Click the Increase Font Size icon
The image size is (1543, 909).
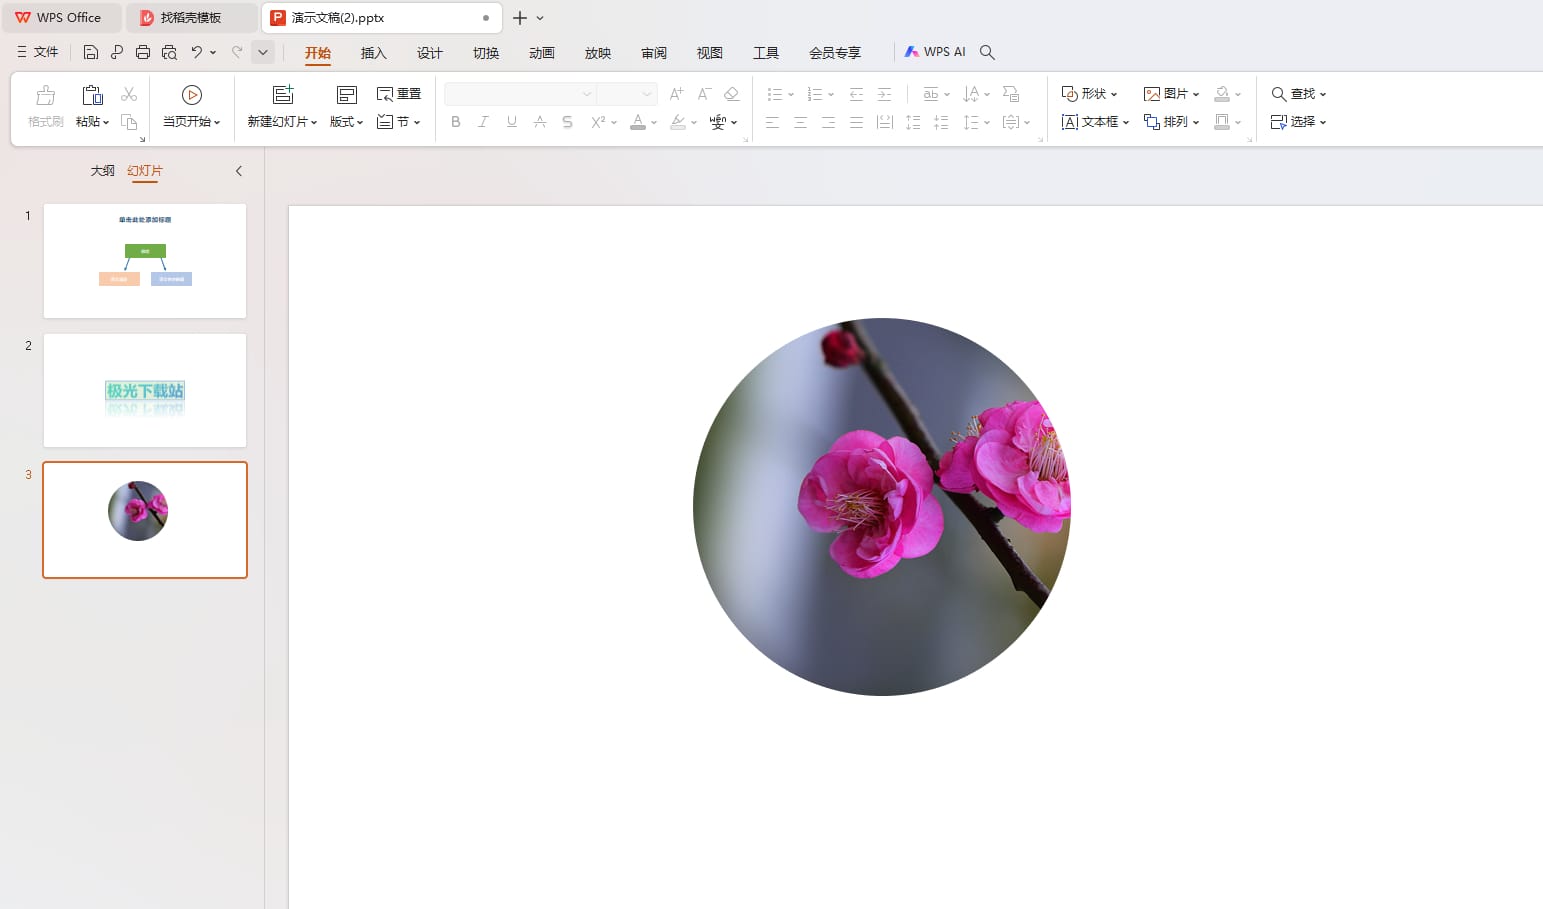point(677,94)
